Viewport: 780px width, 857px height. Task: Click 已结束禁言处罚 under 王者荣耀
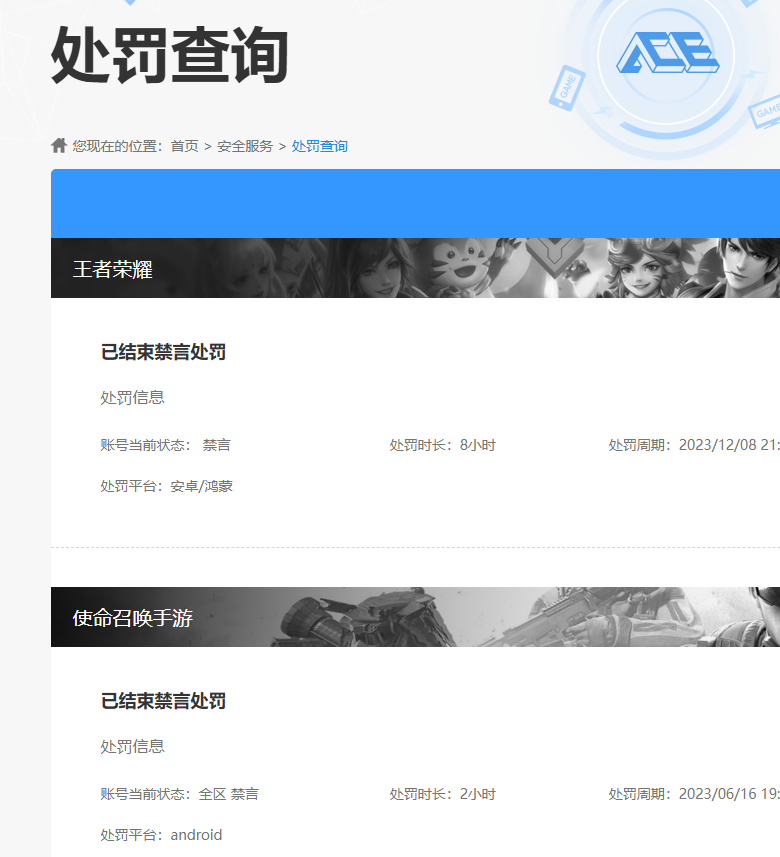[163, 352]
